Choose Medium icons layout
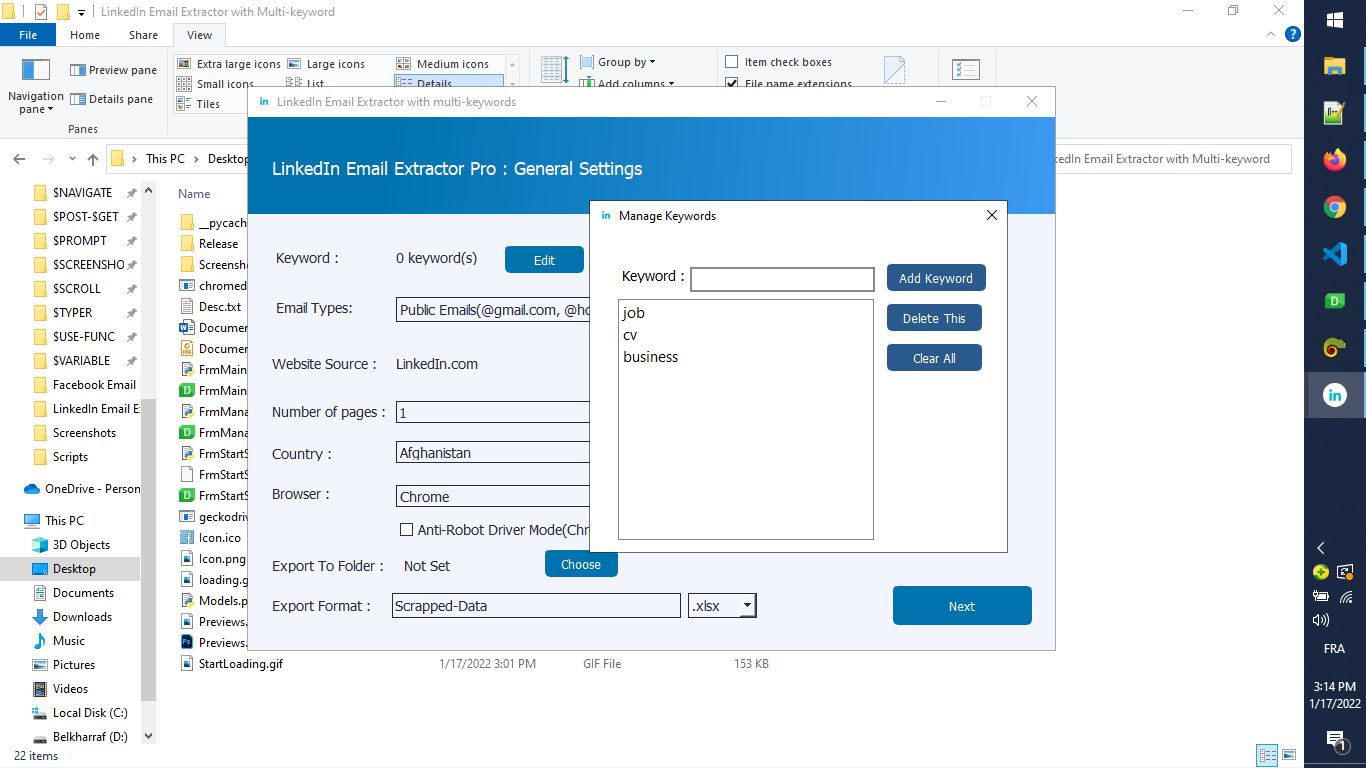 443,64
